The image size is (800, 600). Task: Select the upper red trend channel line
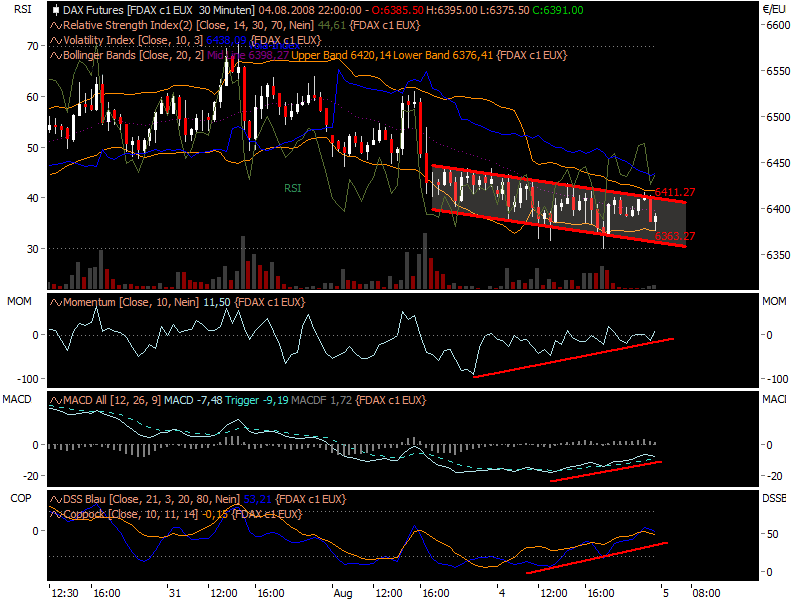(559, 184)
